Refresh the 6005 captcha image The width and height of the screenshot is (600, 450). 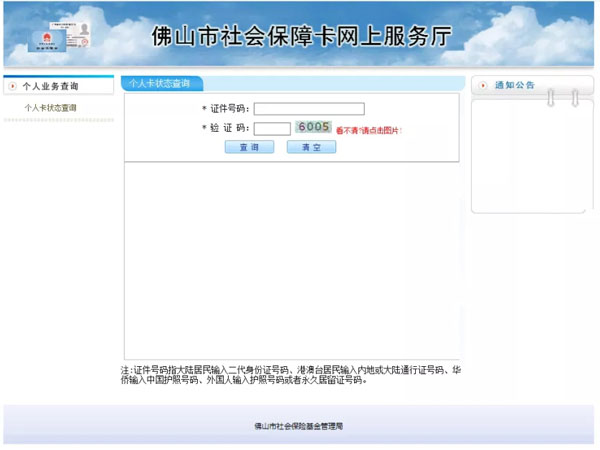(313, 127)
